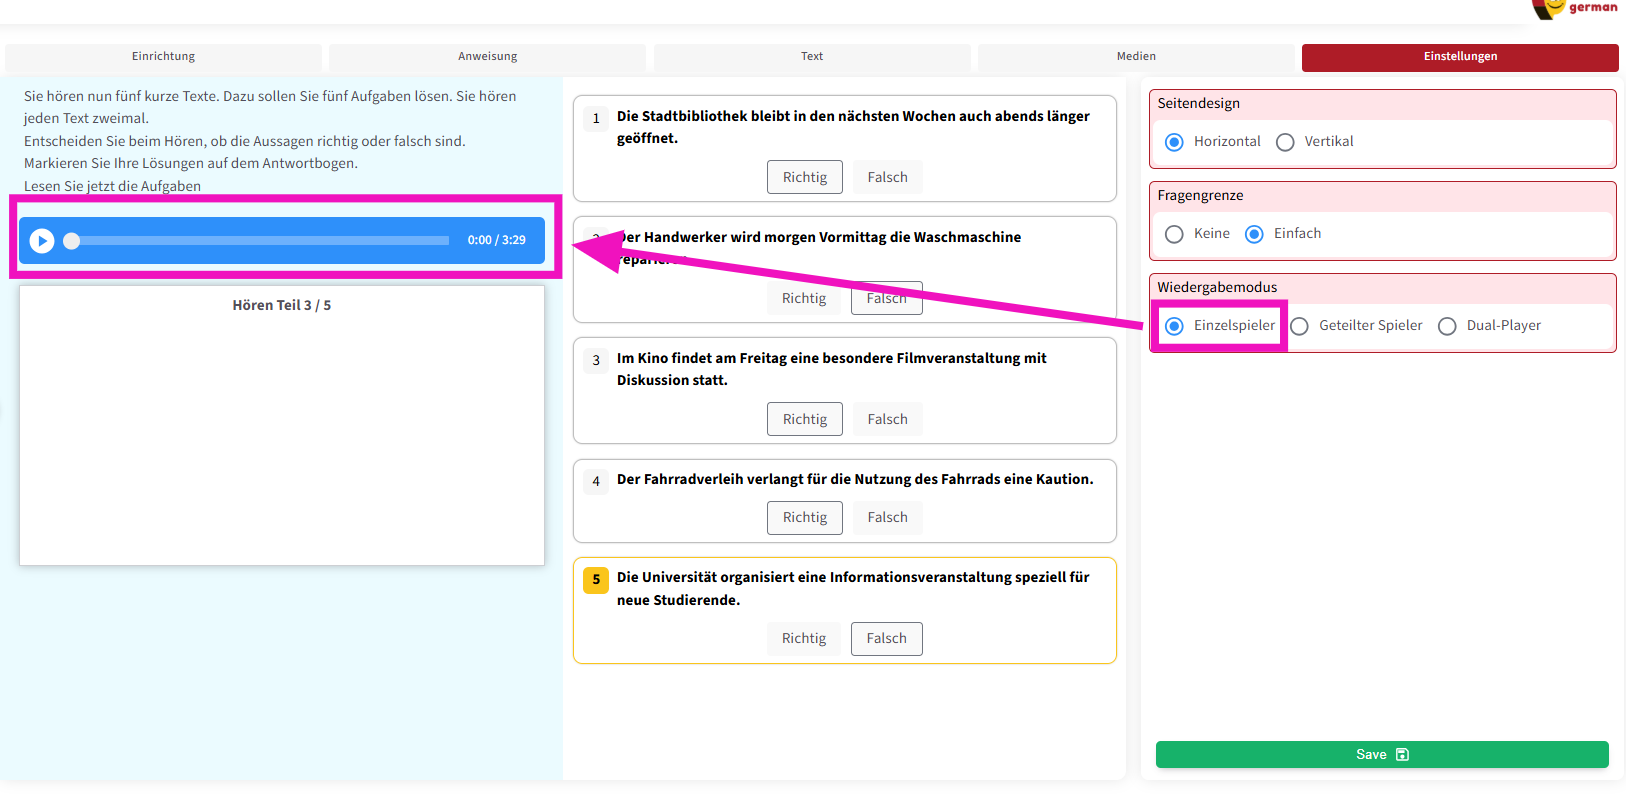This screenshot has width=1626, height=796.
Task: Play the audio recording
Action: [x=42, y=241]
